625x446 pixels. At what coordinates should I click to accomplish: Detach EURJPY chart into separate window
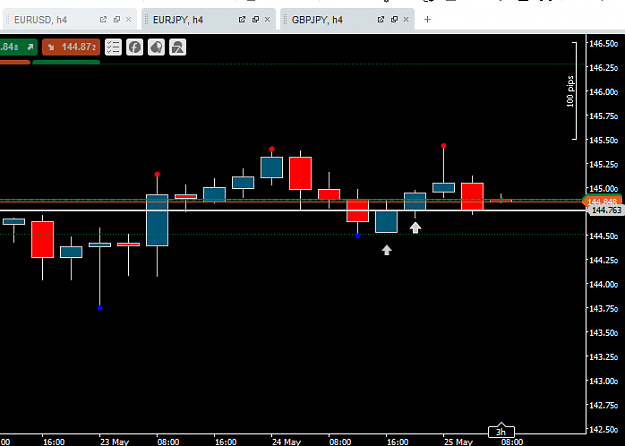[x=242, y=20]
